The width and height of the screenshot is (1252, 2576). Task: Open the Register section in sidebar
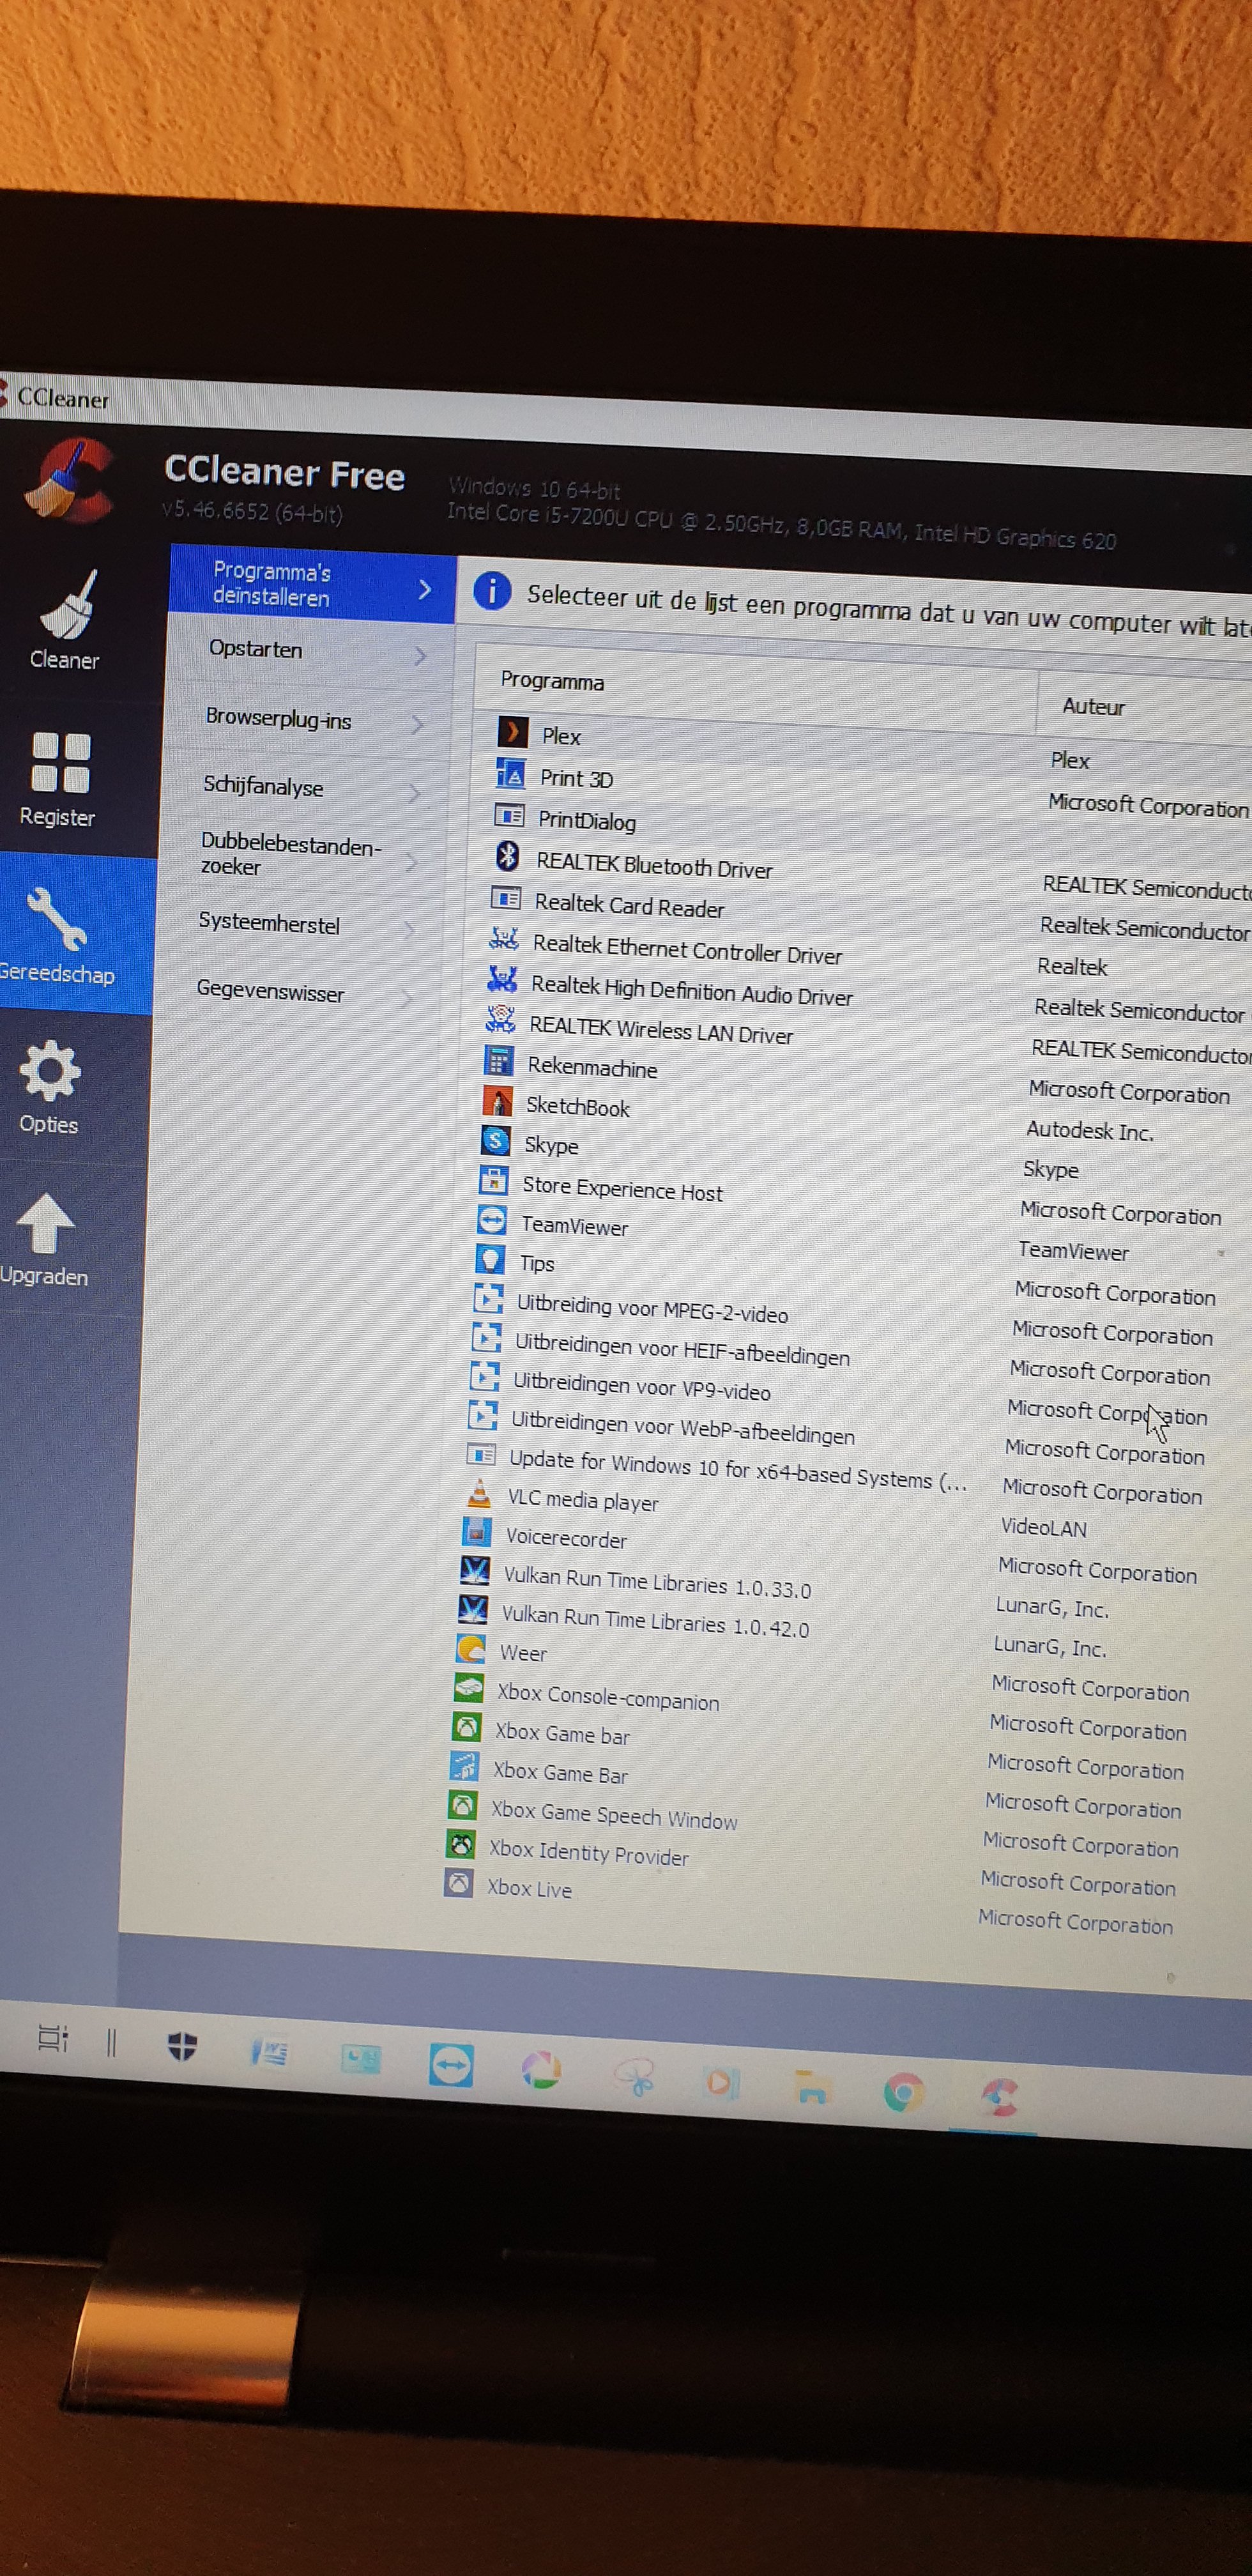[x=60, y=780]
